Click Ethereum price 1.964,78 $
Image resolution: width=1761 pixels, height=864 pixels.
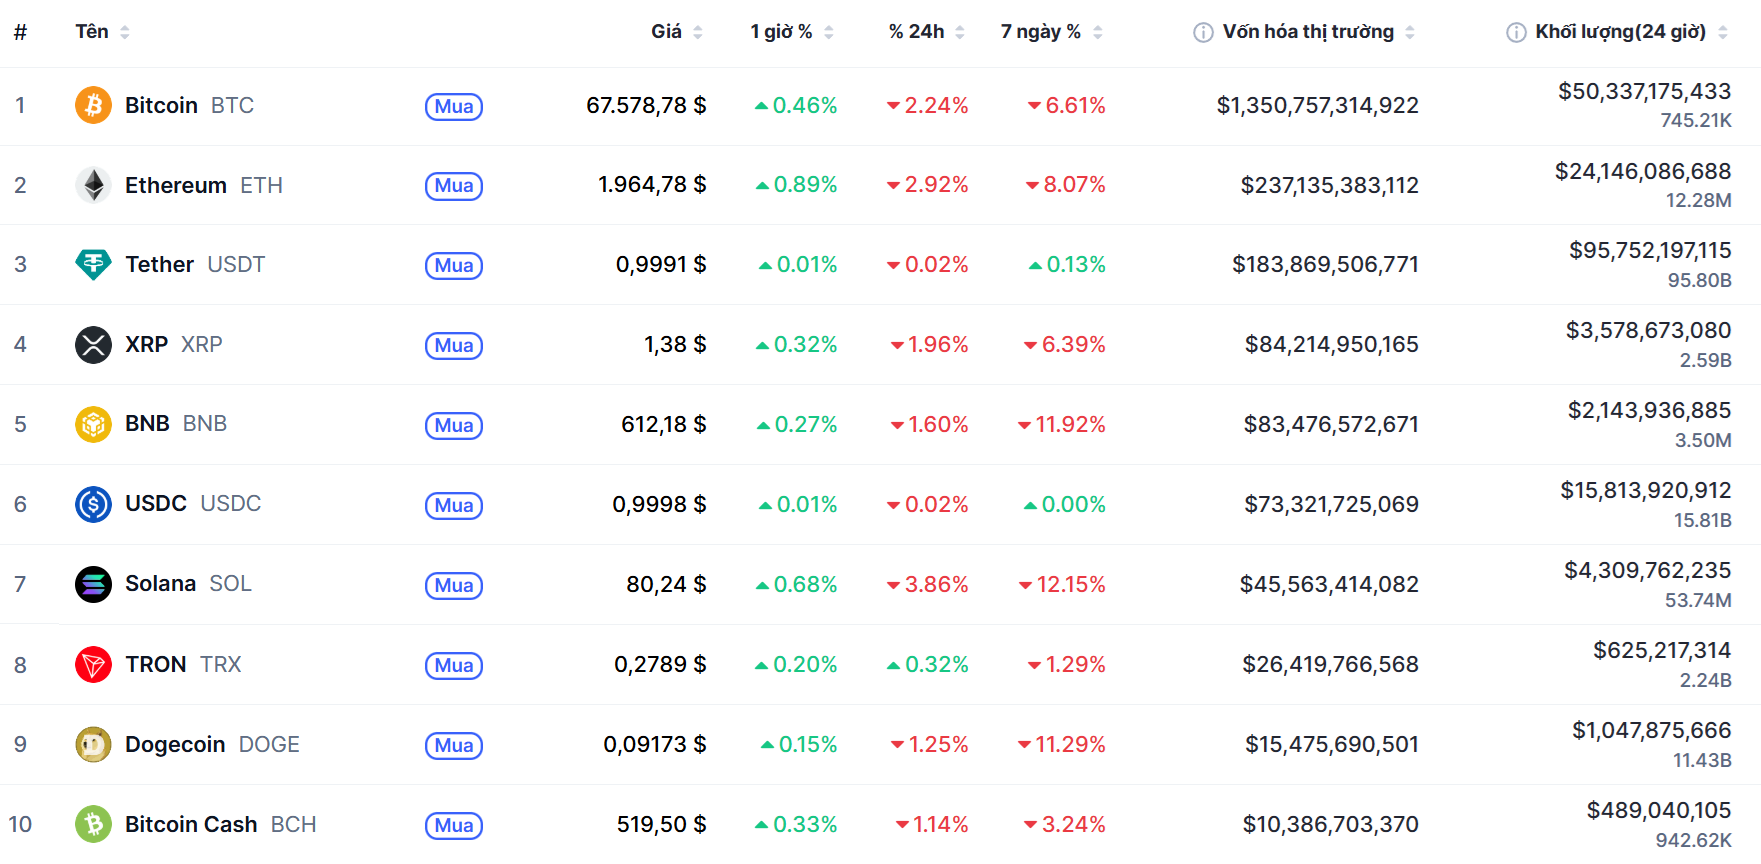[652, 184]
